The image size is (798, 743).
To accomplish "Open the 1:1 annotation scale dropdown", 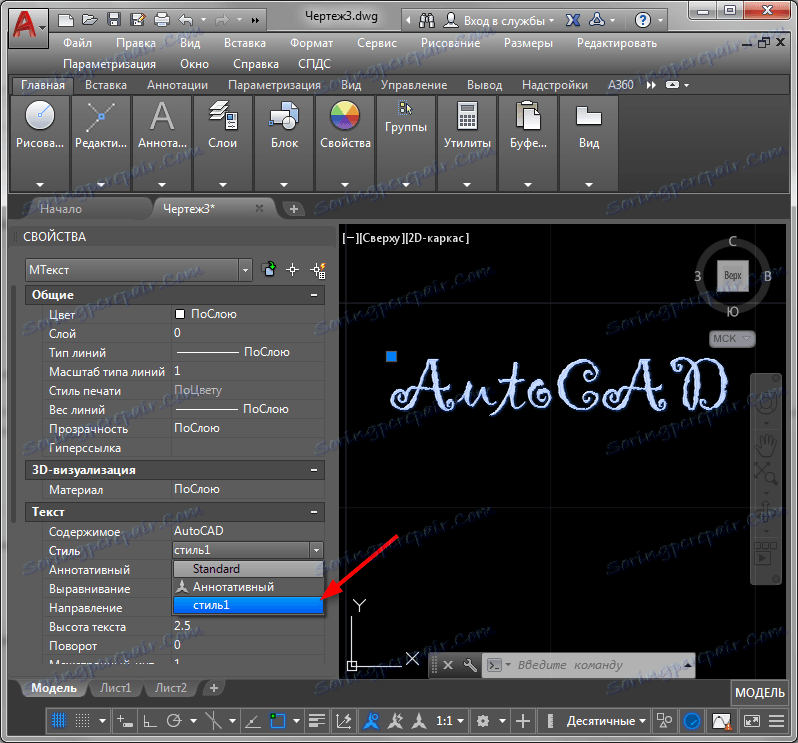I will coord(450,721).
